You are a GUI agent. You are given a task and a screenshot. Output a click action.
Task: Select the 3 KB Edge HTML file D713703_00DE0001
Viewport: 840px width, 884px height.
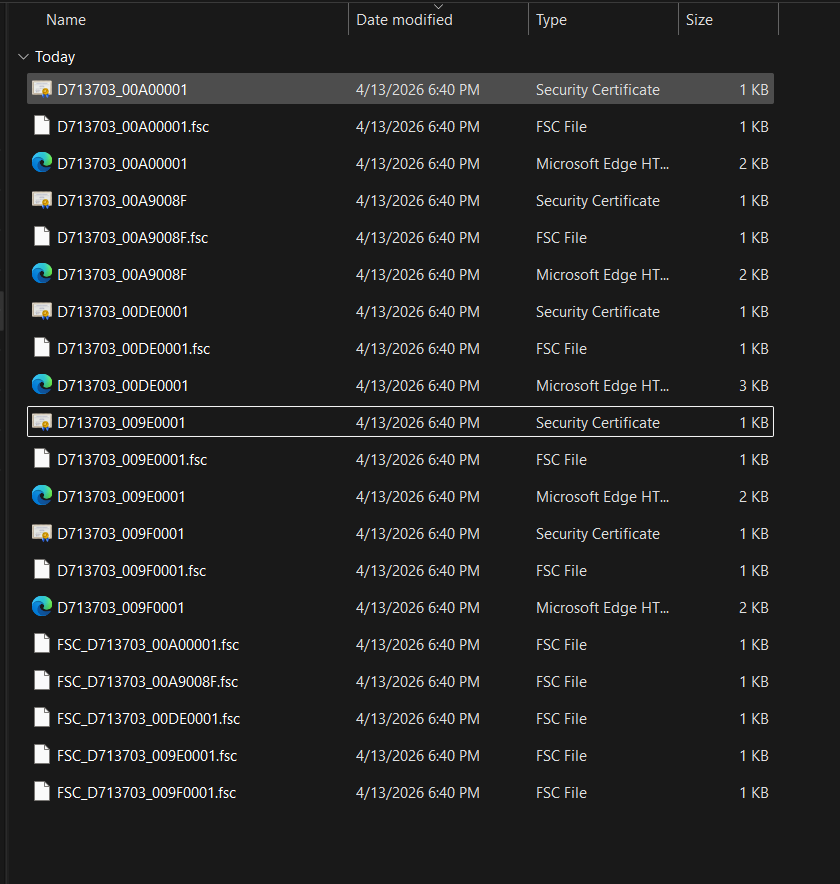(123, 386)
